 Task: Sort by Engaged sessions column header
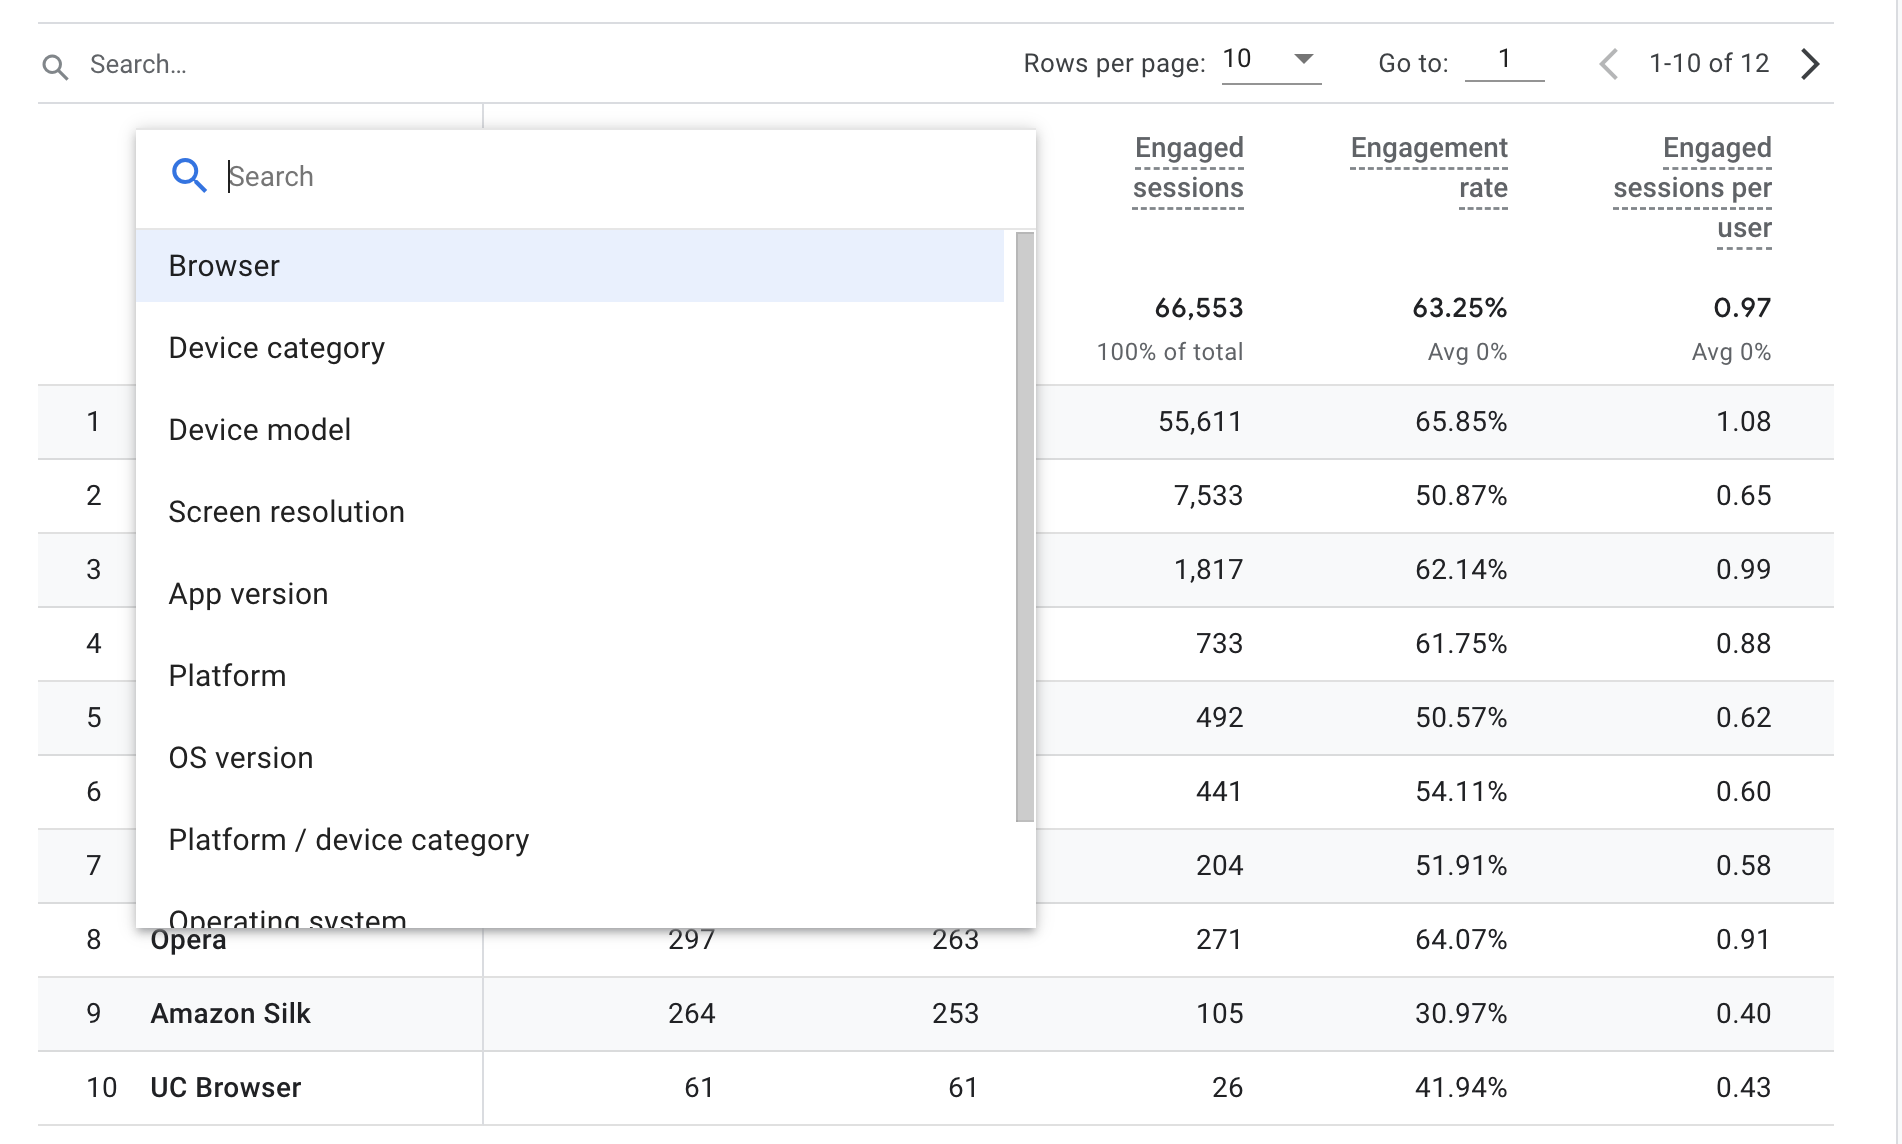pos(1188,168)
